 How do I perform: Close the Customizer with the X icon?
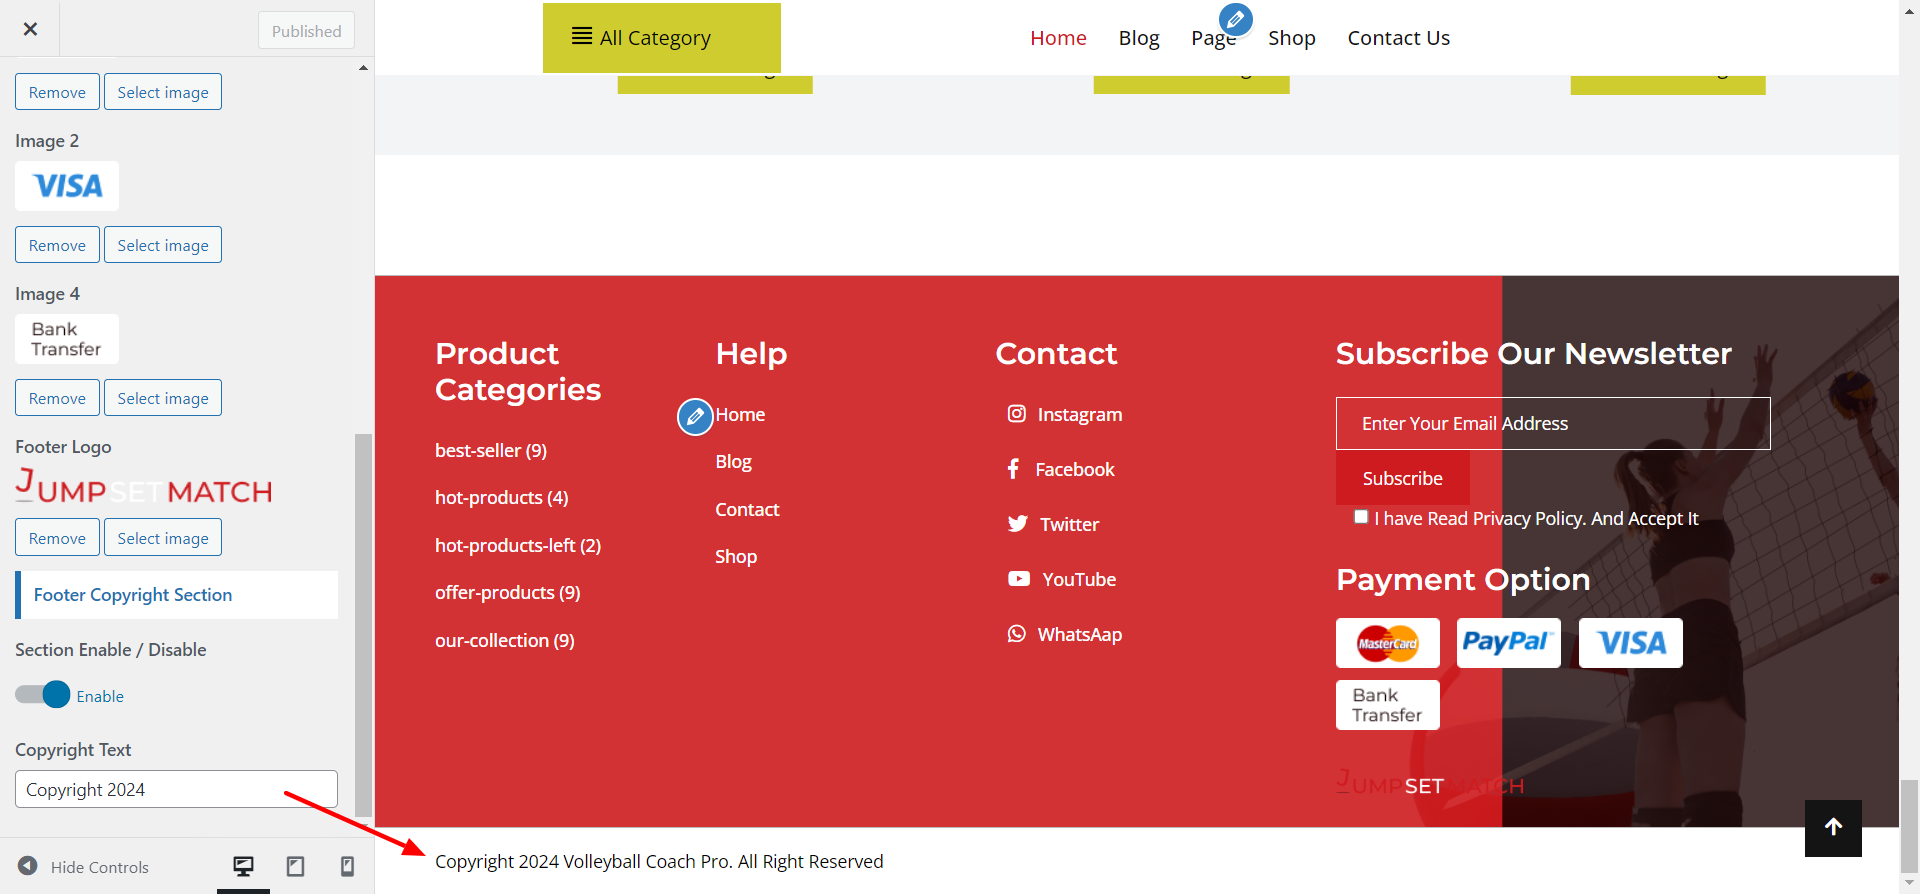point(30,29)
